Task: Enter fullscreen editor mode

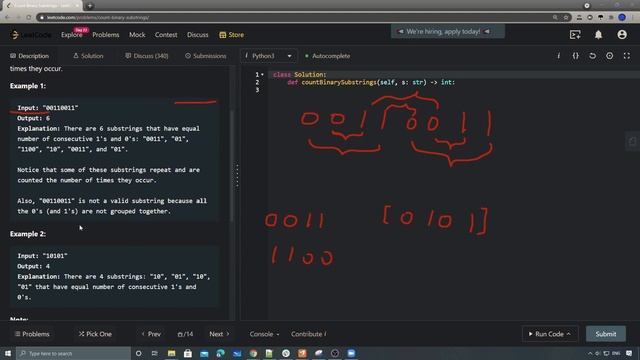Action: click(627, 56)
